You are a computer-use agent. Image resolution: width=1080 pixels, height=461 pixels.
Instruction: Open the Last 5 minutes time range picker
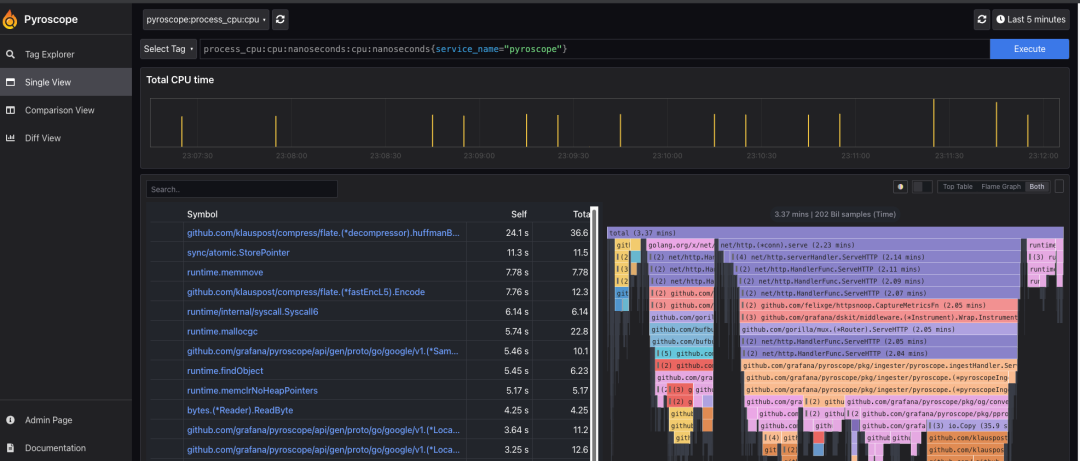click(x=1030, y=19)
